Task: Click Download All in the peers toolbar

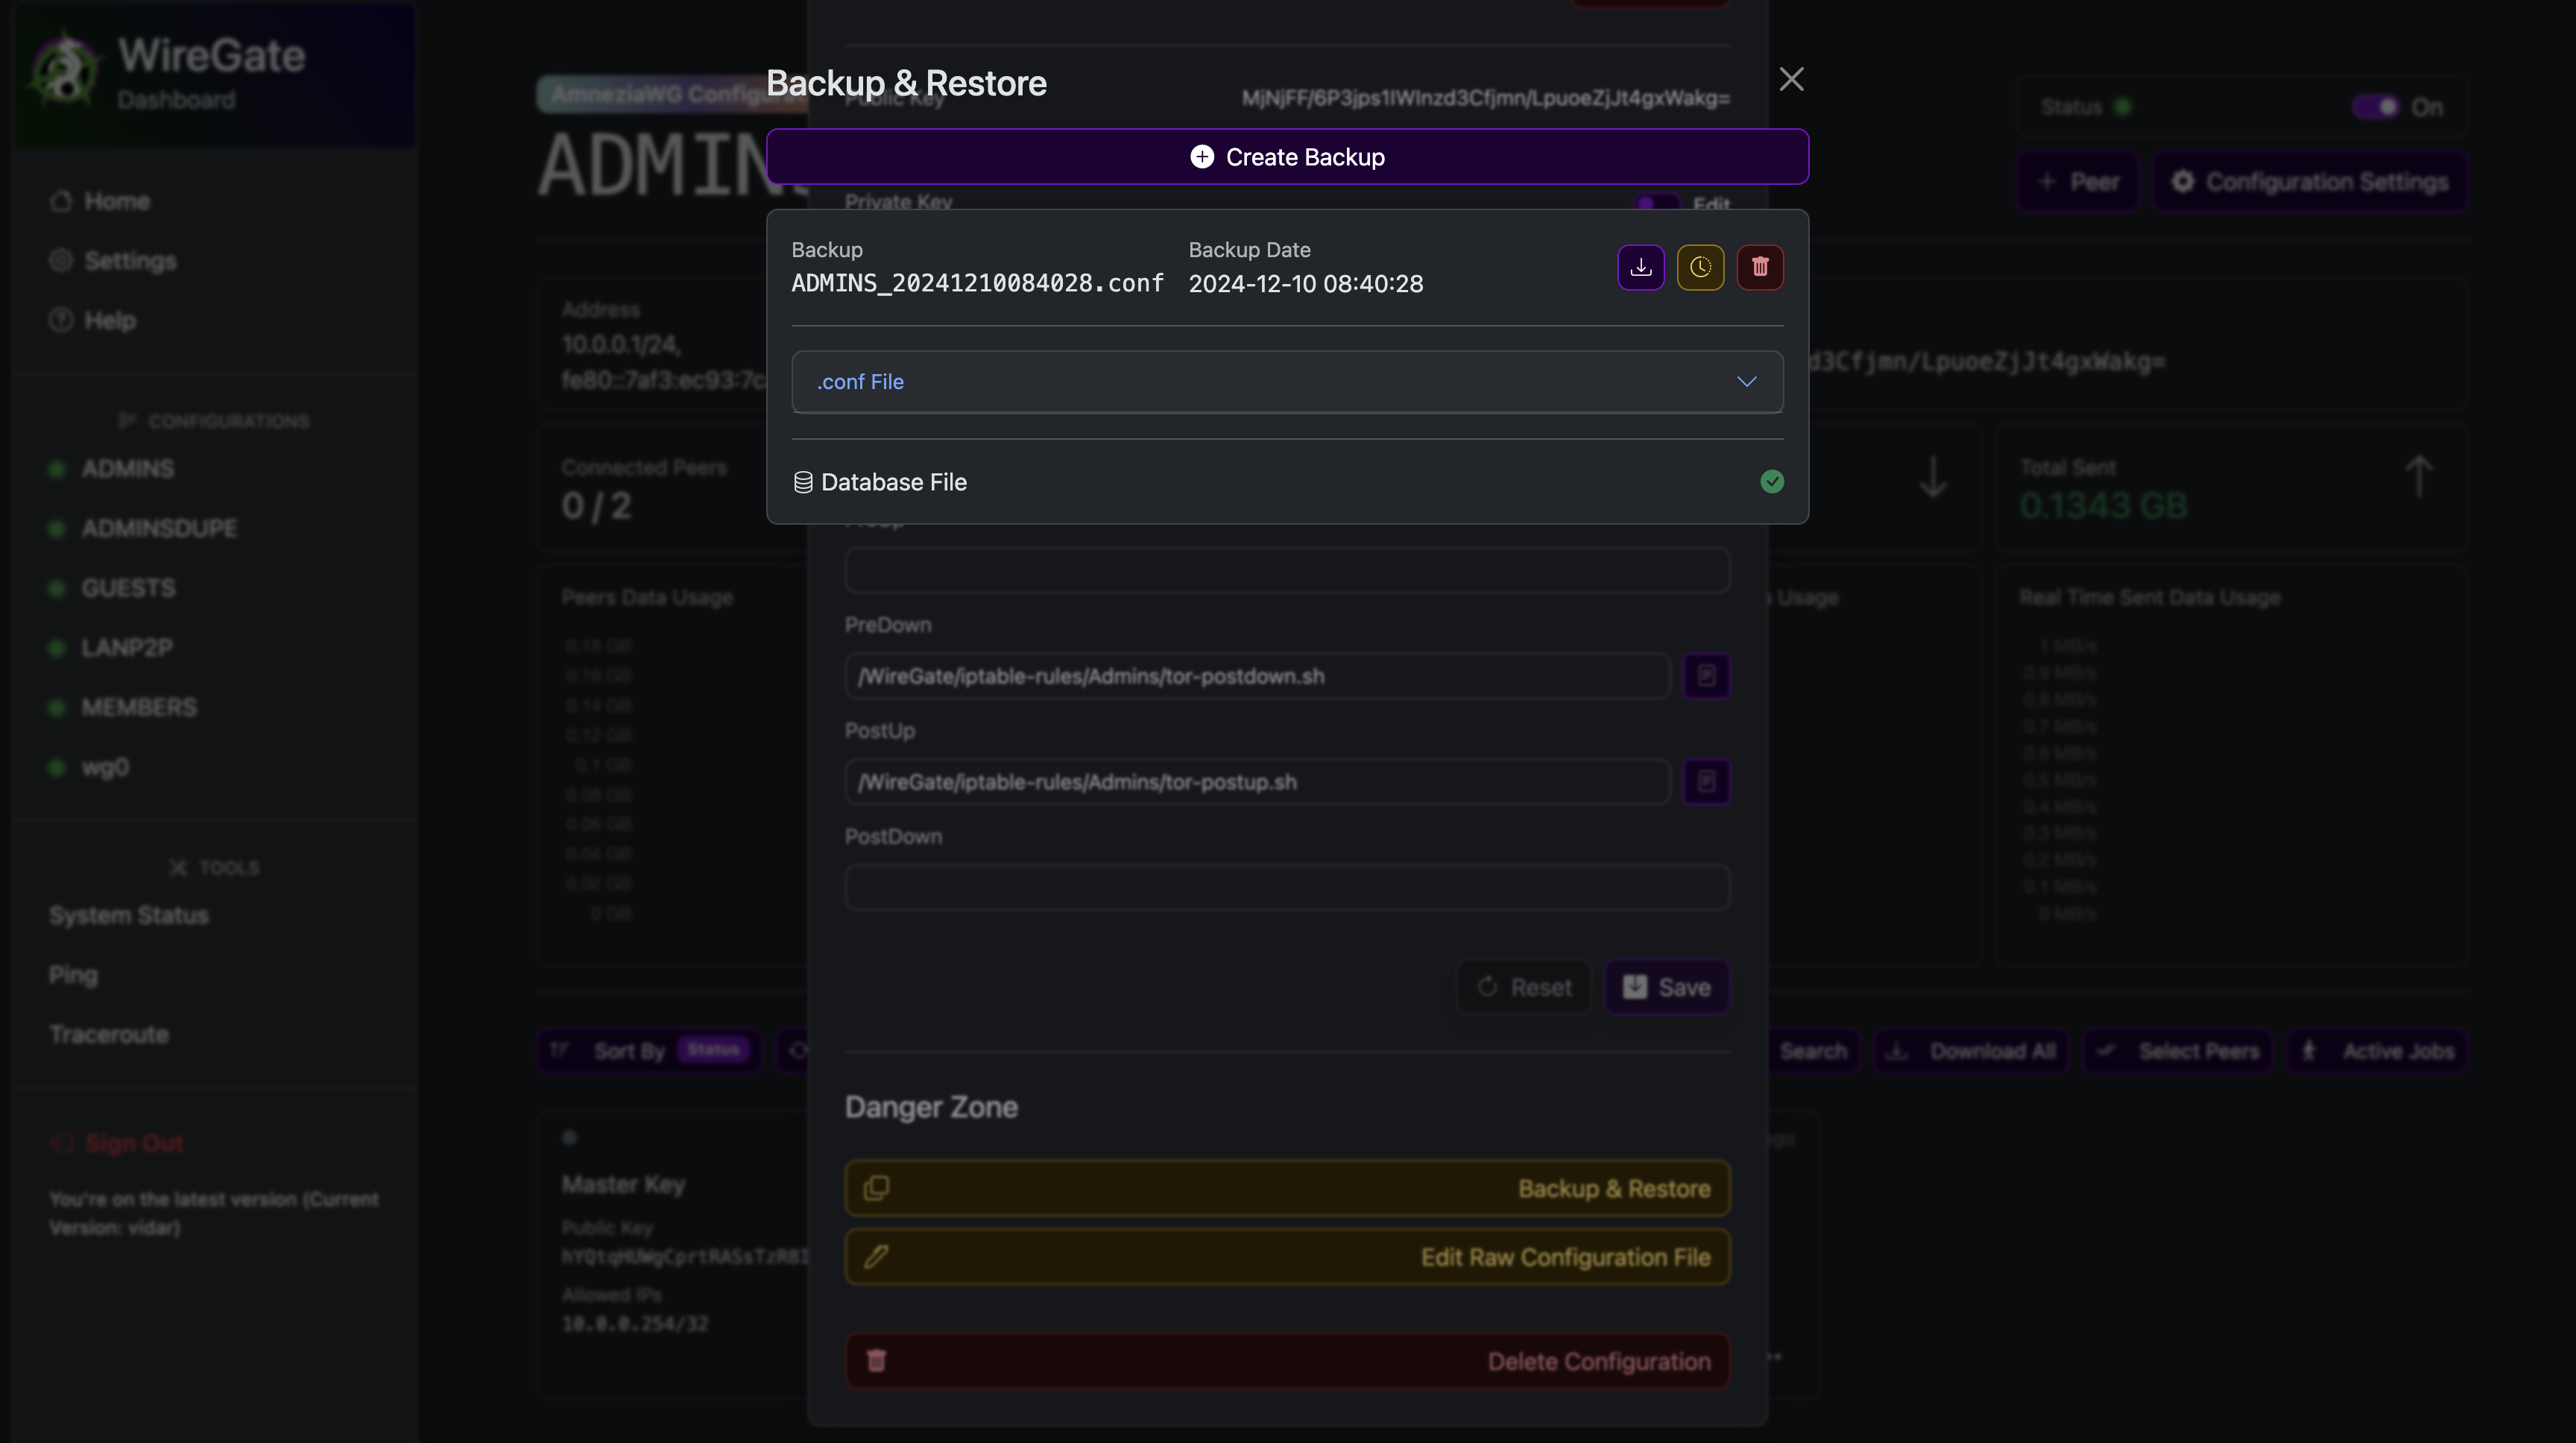Action: click(1970, 1051)
